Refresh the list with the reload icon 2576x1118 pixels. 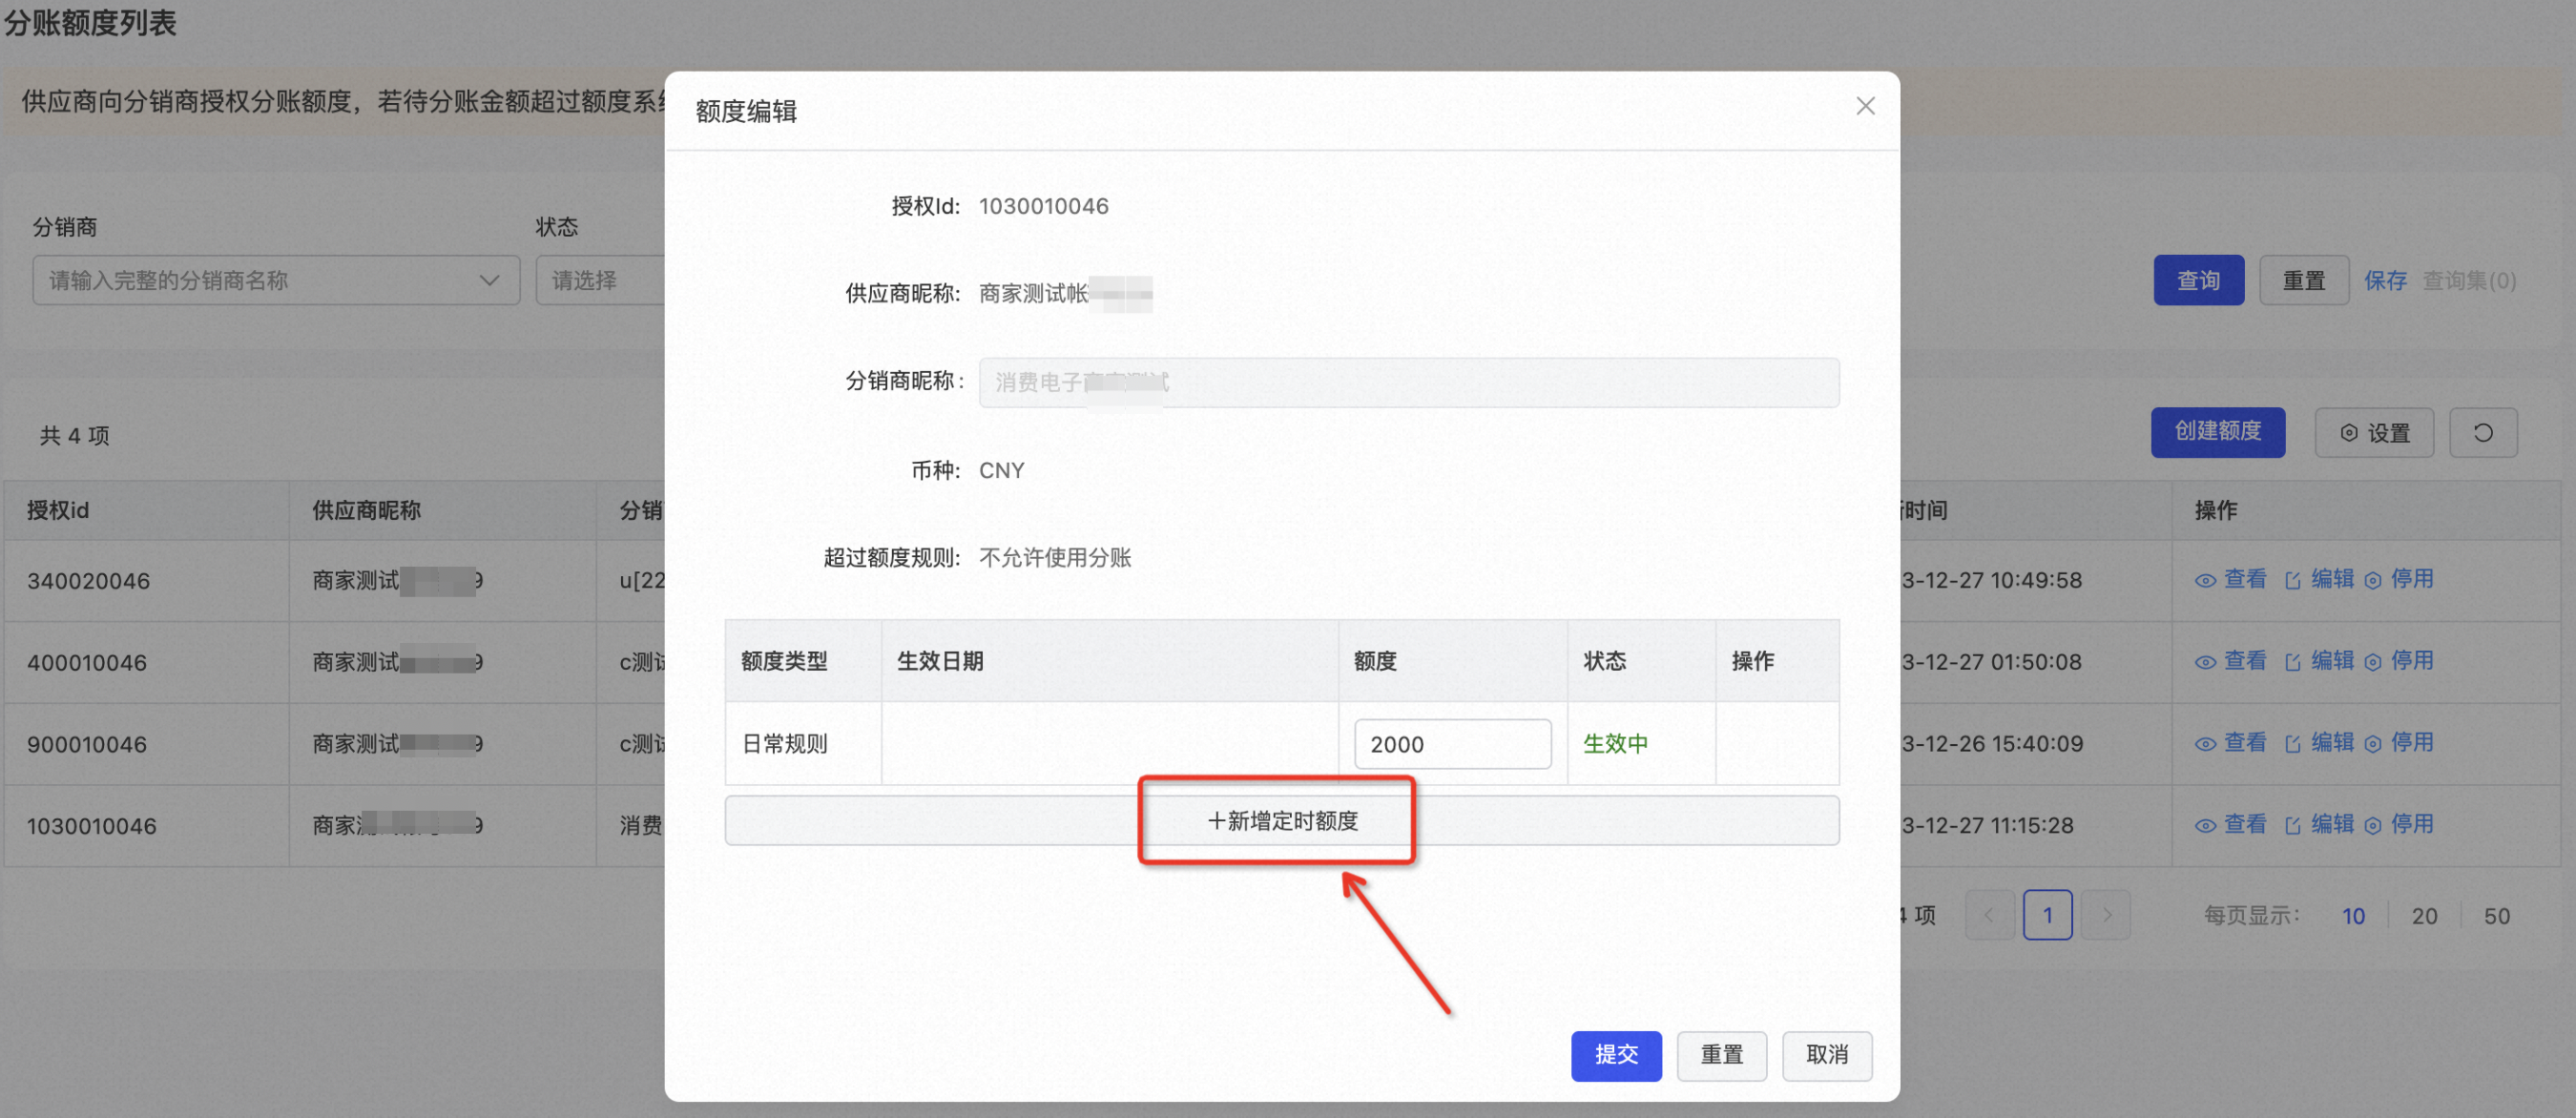tap(2483, 432)
